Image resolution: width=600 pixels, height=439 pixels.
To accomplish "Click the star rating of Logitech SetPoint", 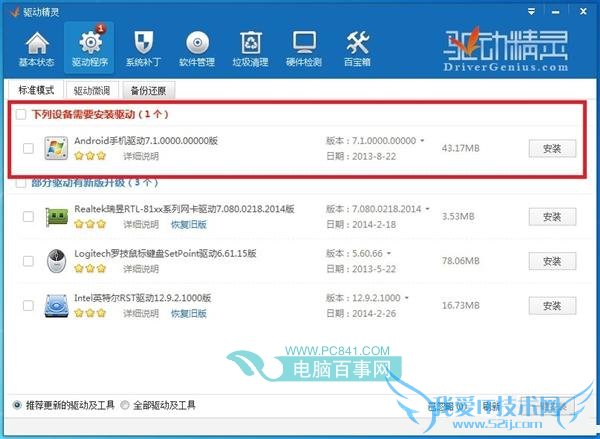I will [90, 269].
